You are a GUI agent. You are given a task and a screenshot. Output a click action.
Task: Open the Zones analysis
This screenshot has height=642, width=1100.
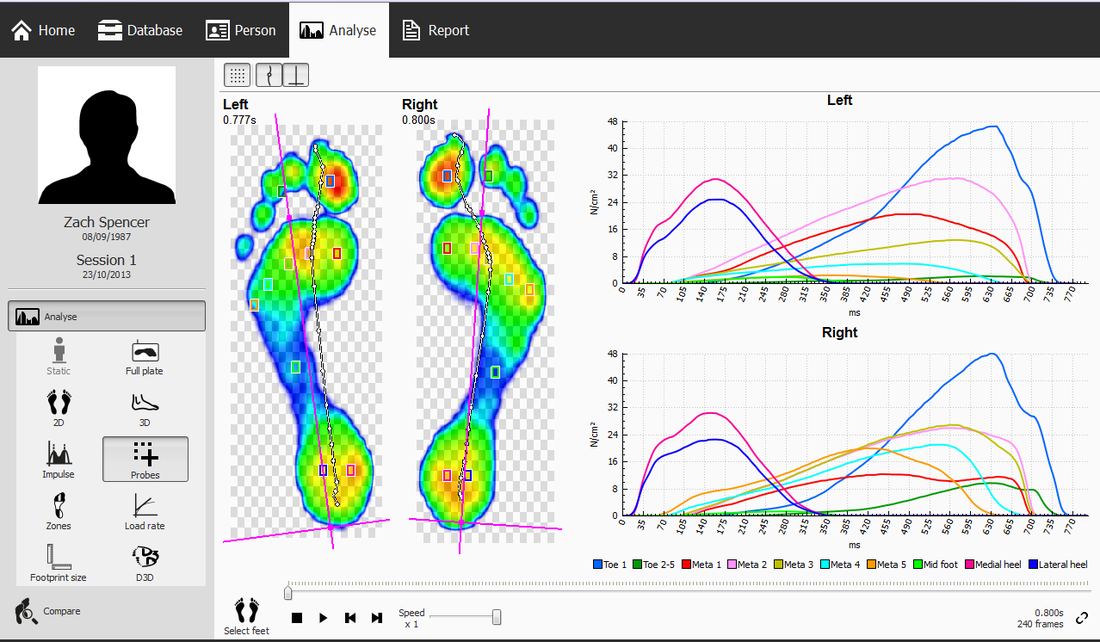[x=57, y=511]
